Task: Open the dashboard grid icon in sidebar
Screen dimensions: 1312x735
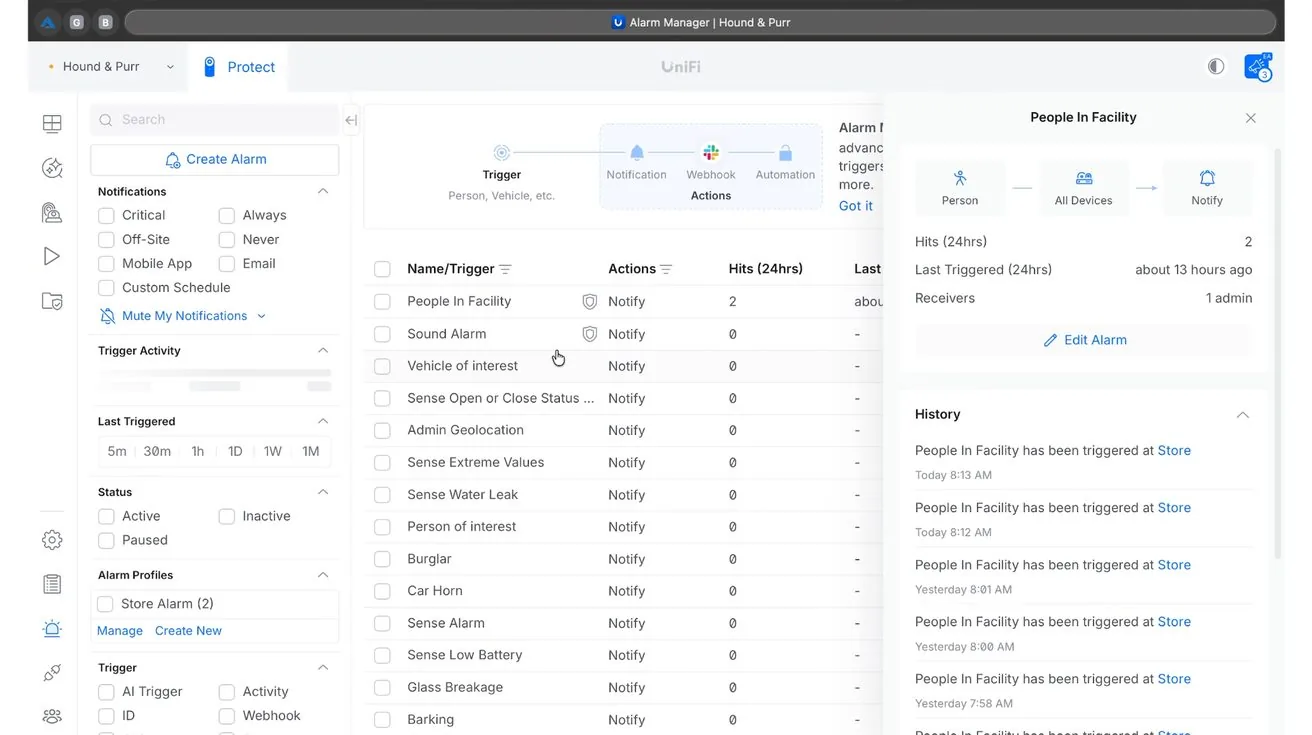Action: pos(52,124)
